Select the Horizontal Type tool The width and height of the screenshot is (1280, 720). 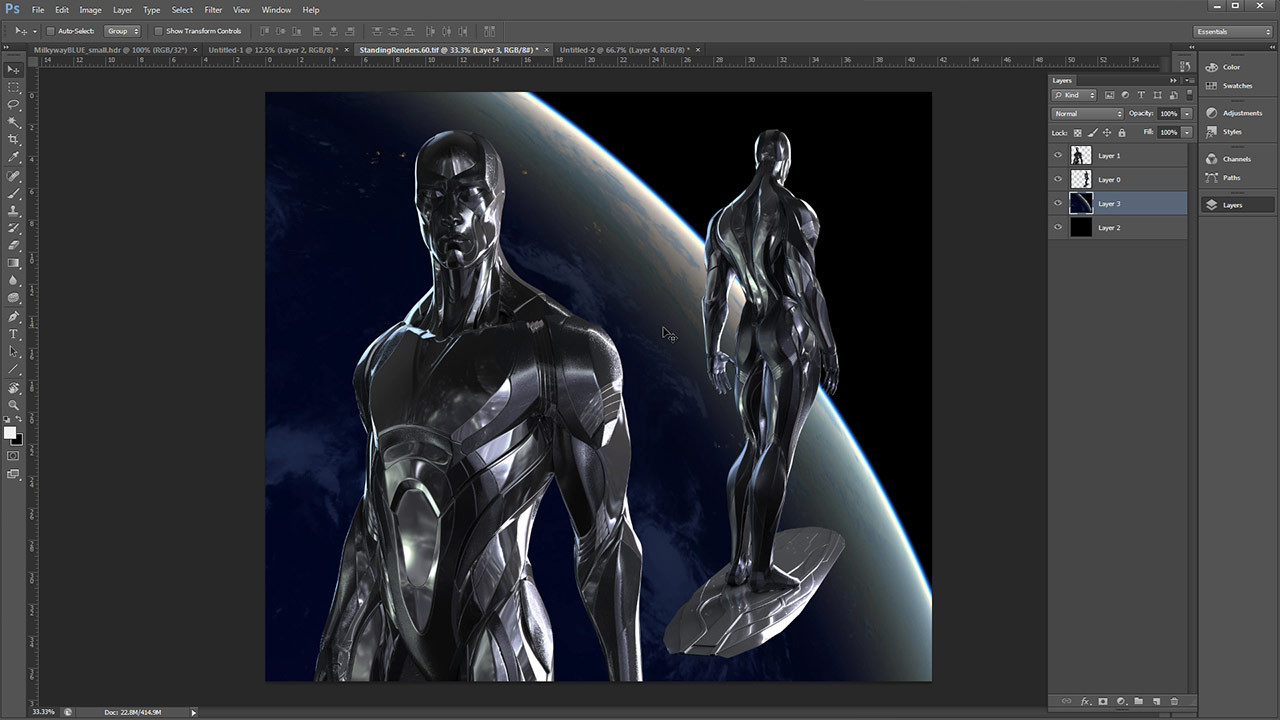[x=14, y=334]
